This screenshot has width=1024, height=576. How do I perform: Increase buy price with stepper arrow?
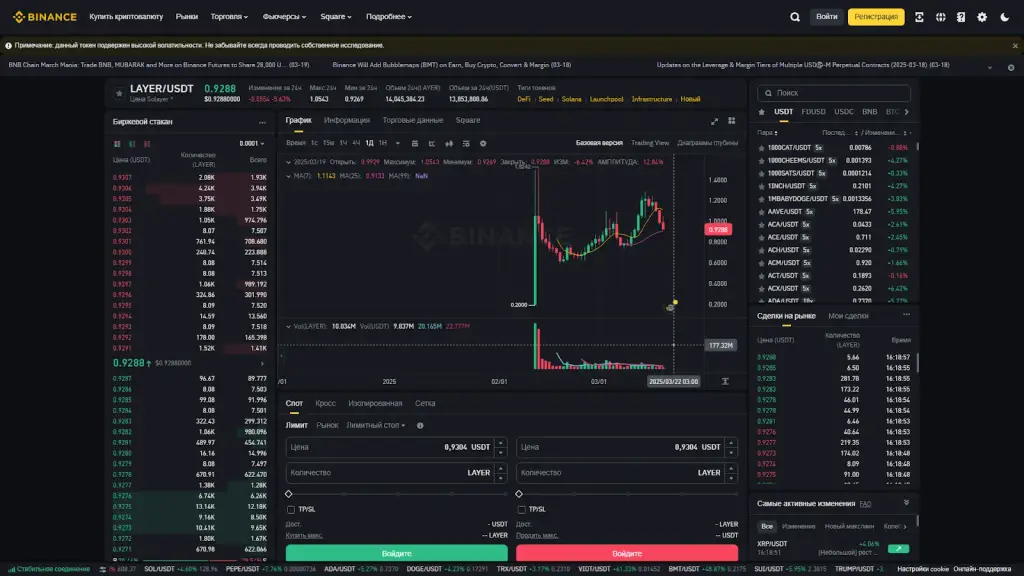501,443
